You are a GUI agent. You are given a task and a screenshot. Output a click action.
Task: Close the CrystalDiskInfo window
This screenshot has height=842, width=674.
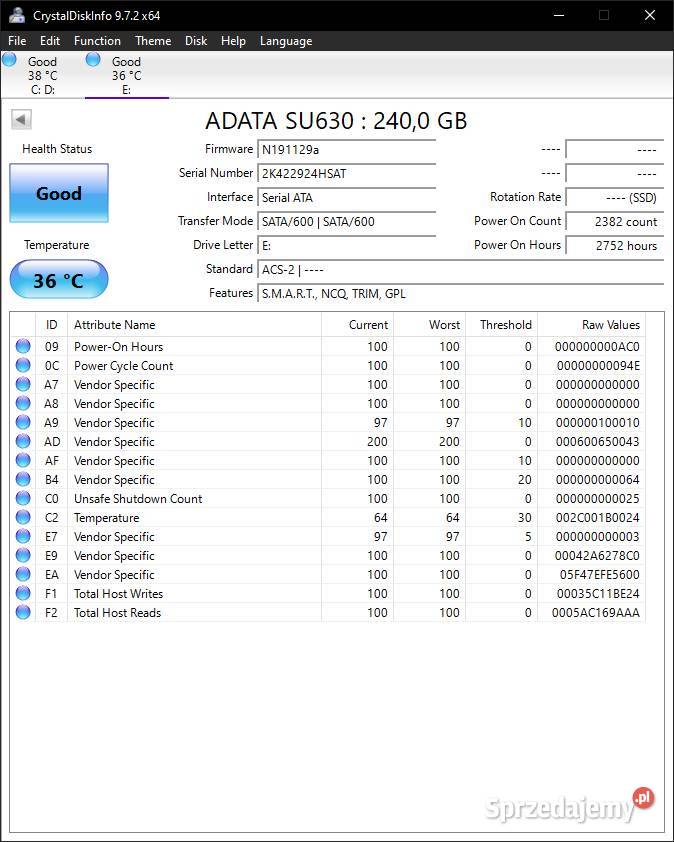tap(650, 15)
